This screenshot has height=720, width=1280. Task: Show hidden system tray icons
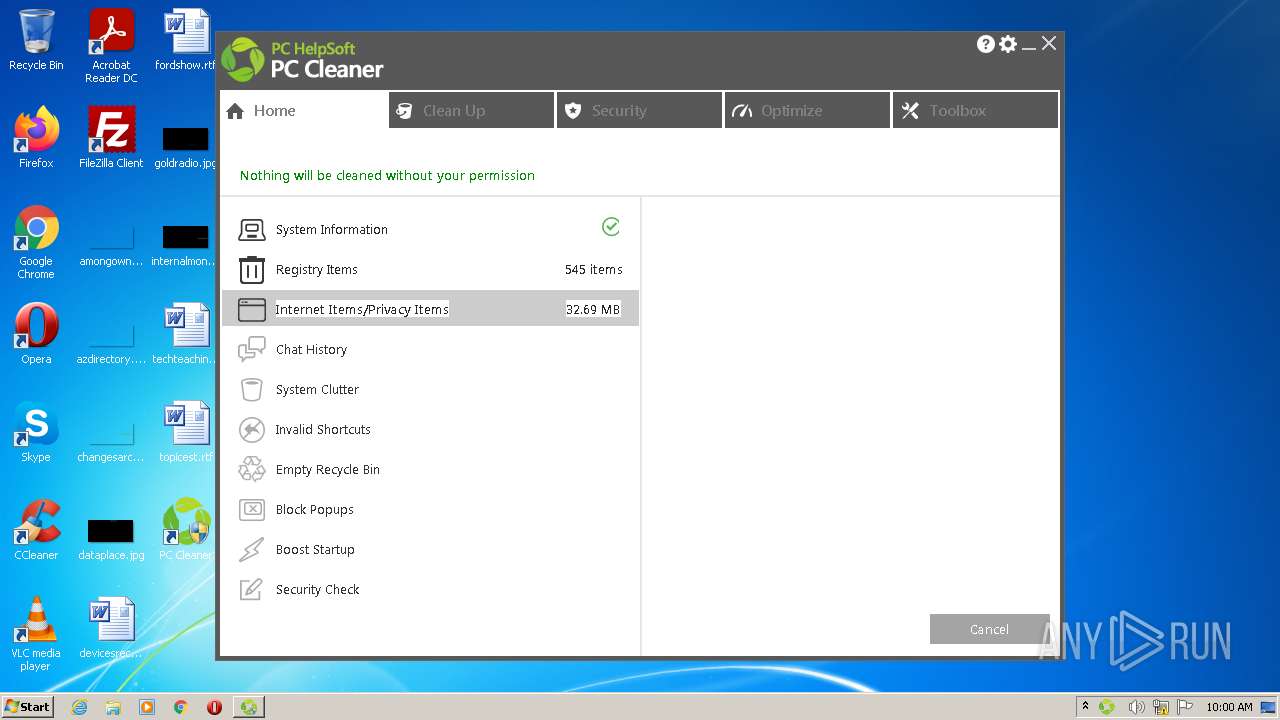tap(1085, 707)
